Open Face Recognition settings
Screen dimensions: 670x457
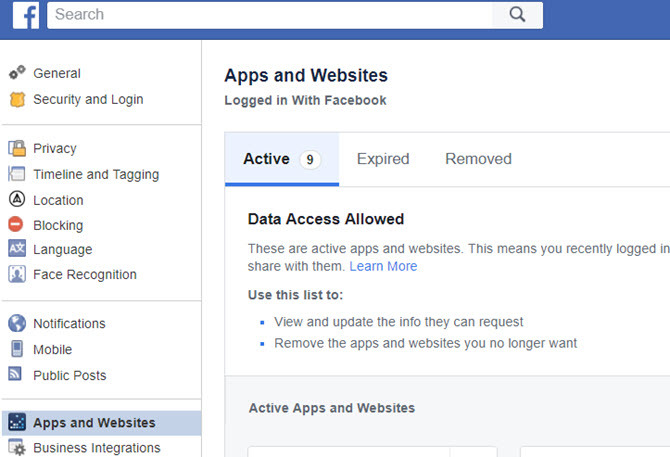point(85,275)
